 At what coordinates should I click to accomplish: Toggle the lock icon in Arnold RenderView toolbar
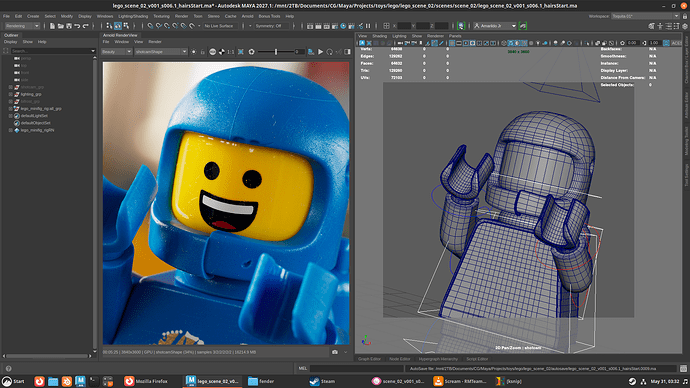203,52
